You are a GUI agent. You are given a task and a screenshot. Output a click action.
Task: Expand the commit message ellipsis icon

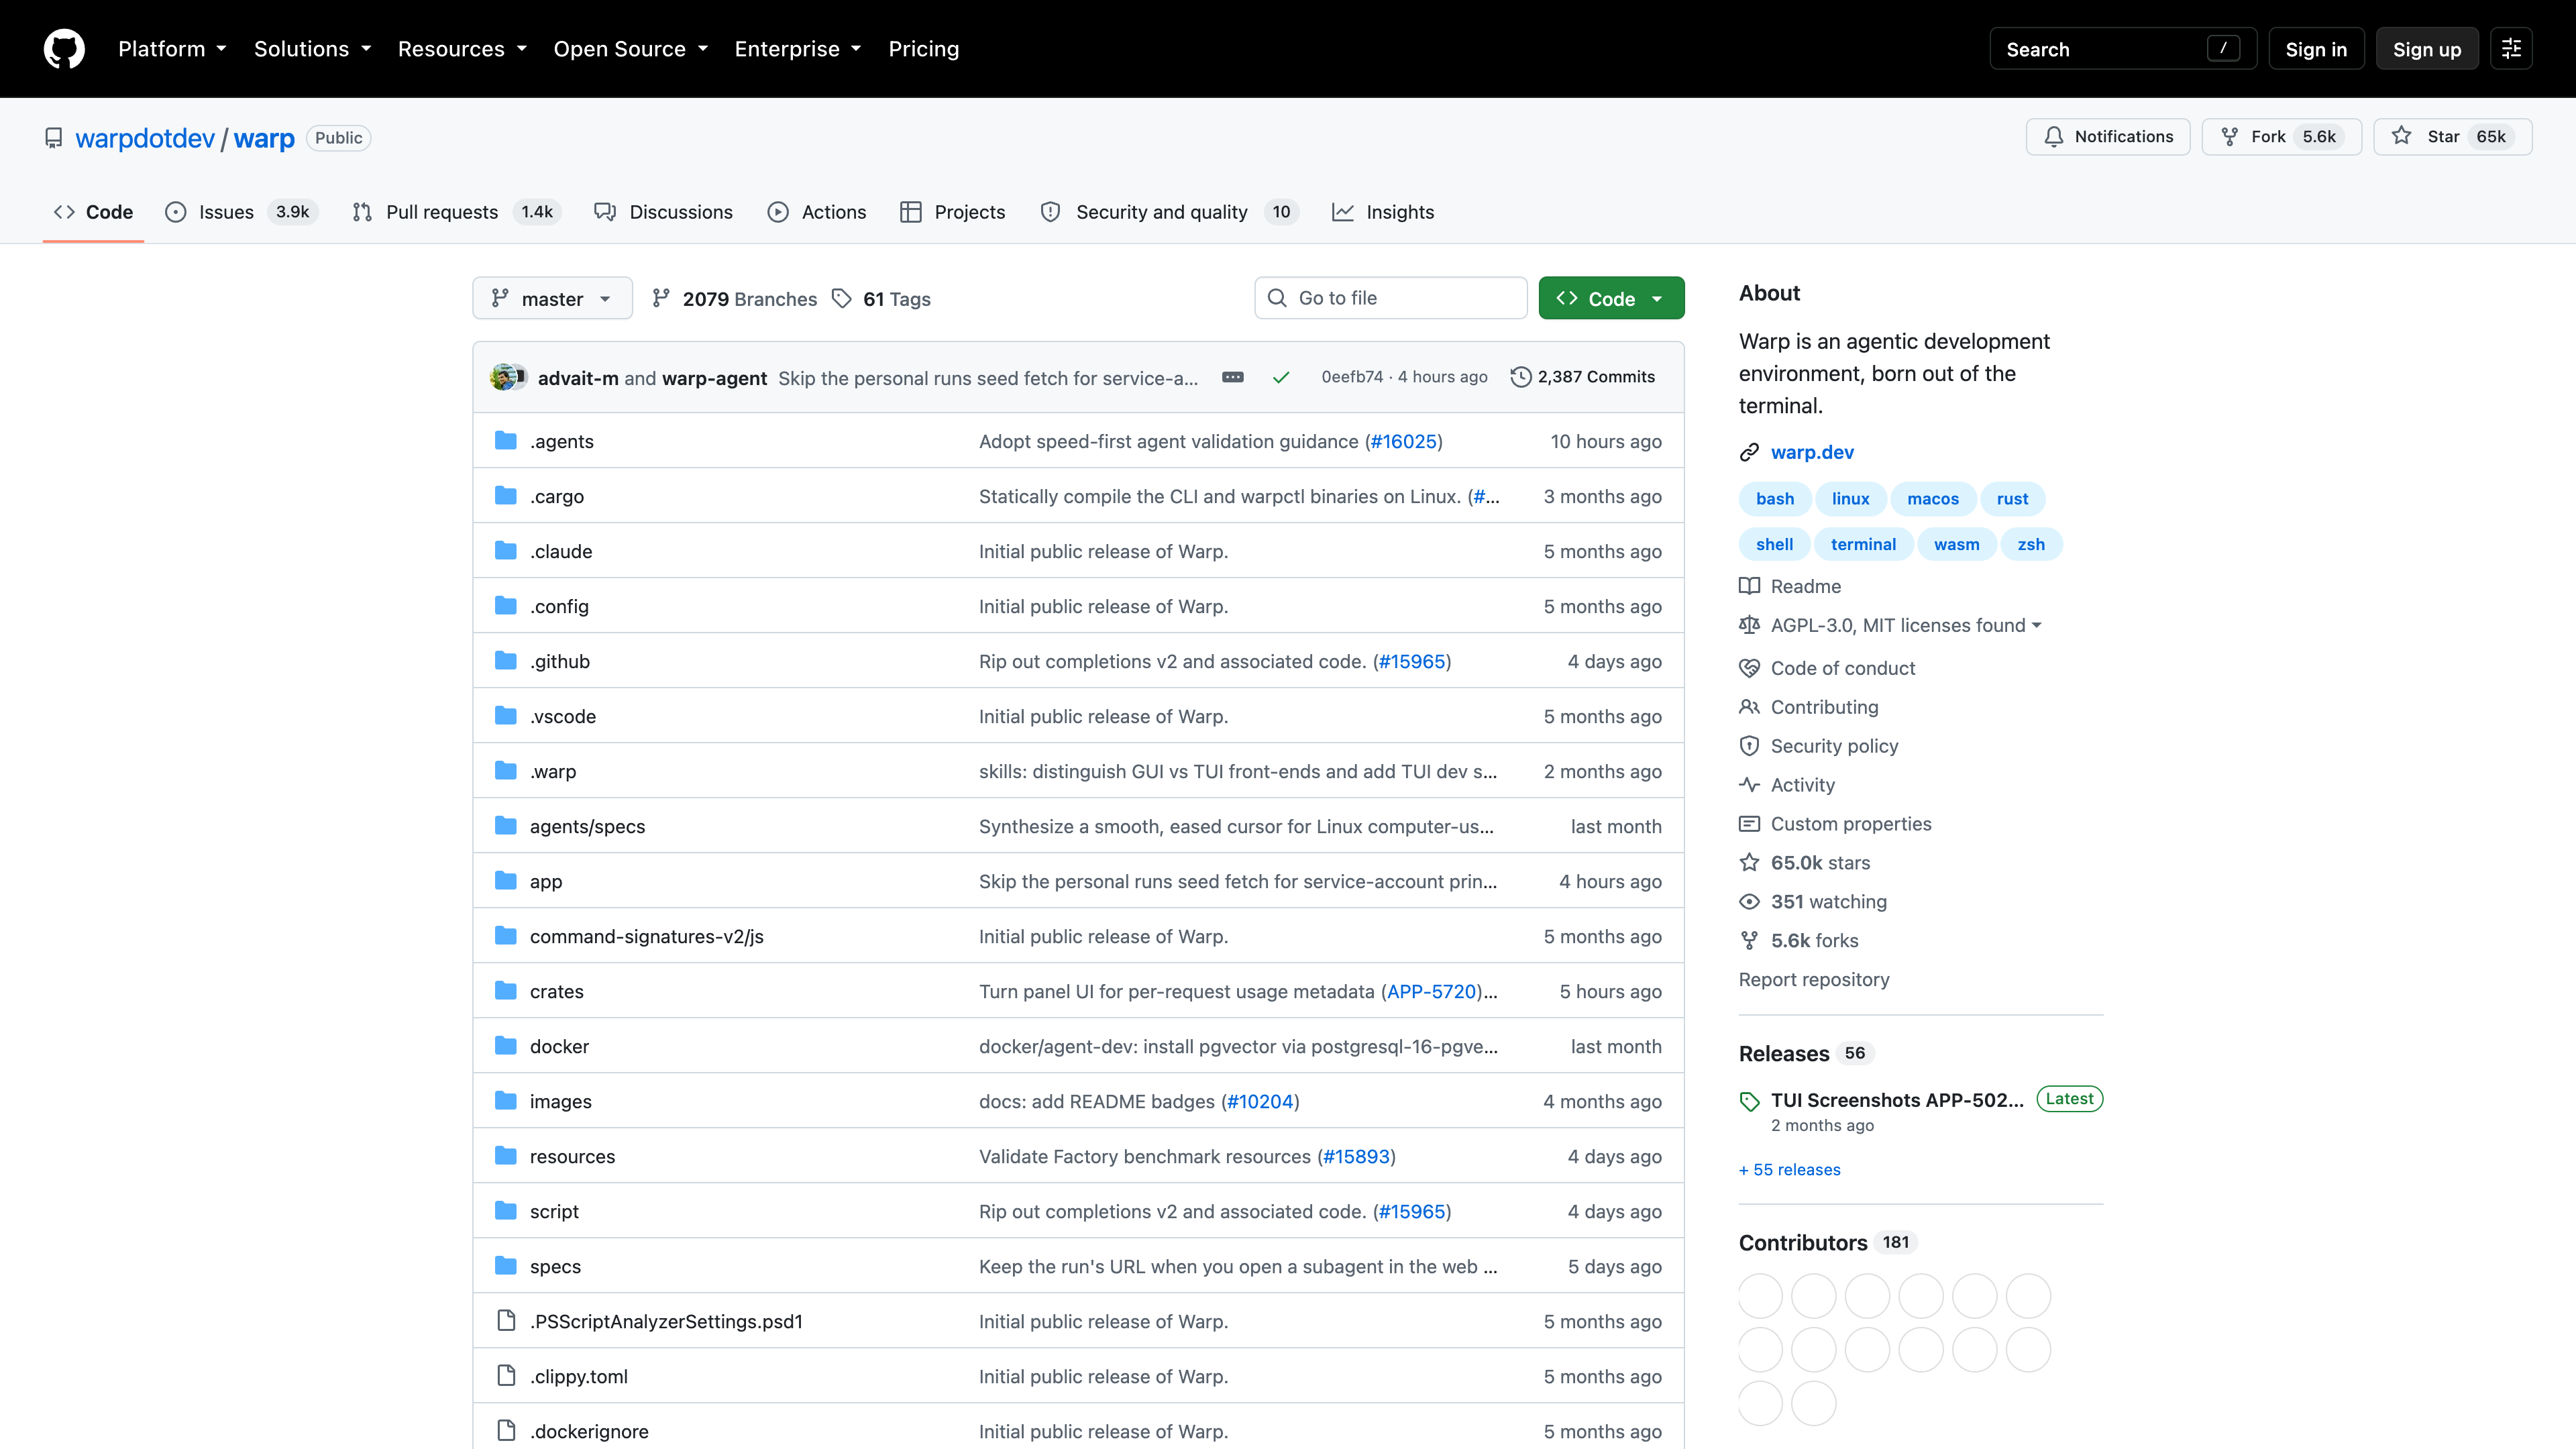point(1233,377)
